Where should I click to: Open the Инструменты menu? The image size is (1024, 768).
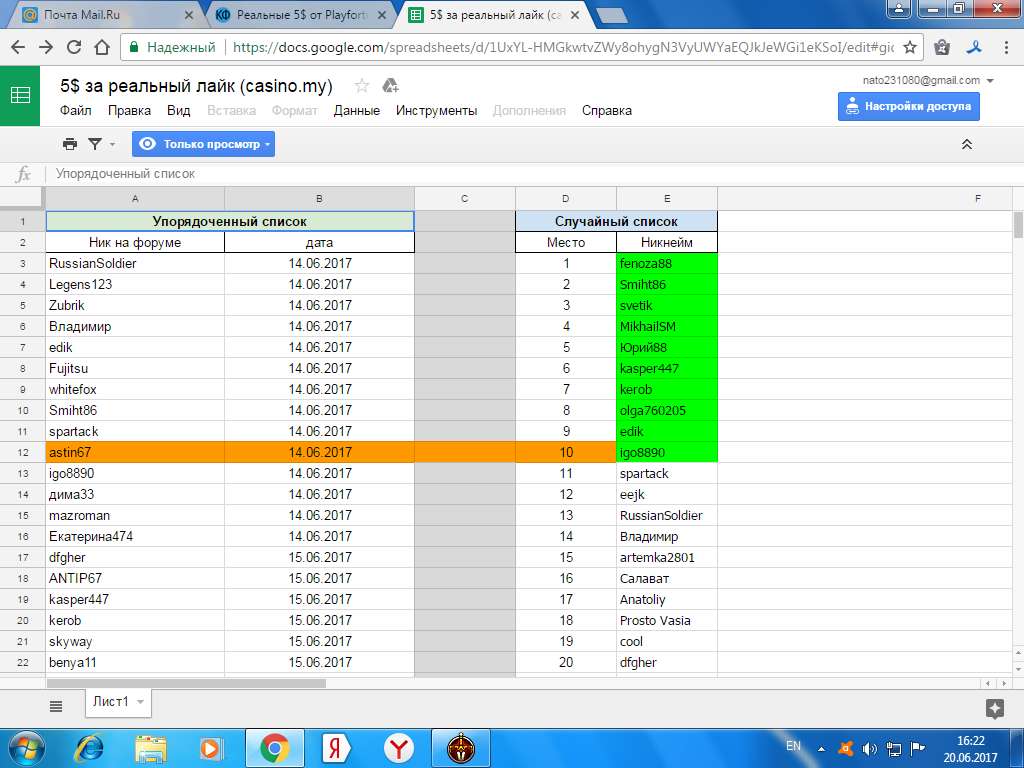[436, 111]
